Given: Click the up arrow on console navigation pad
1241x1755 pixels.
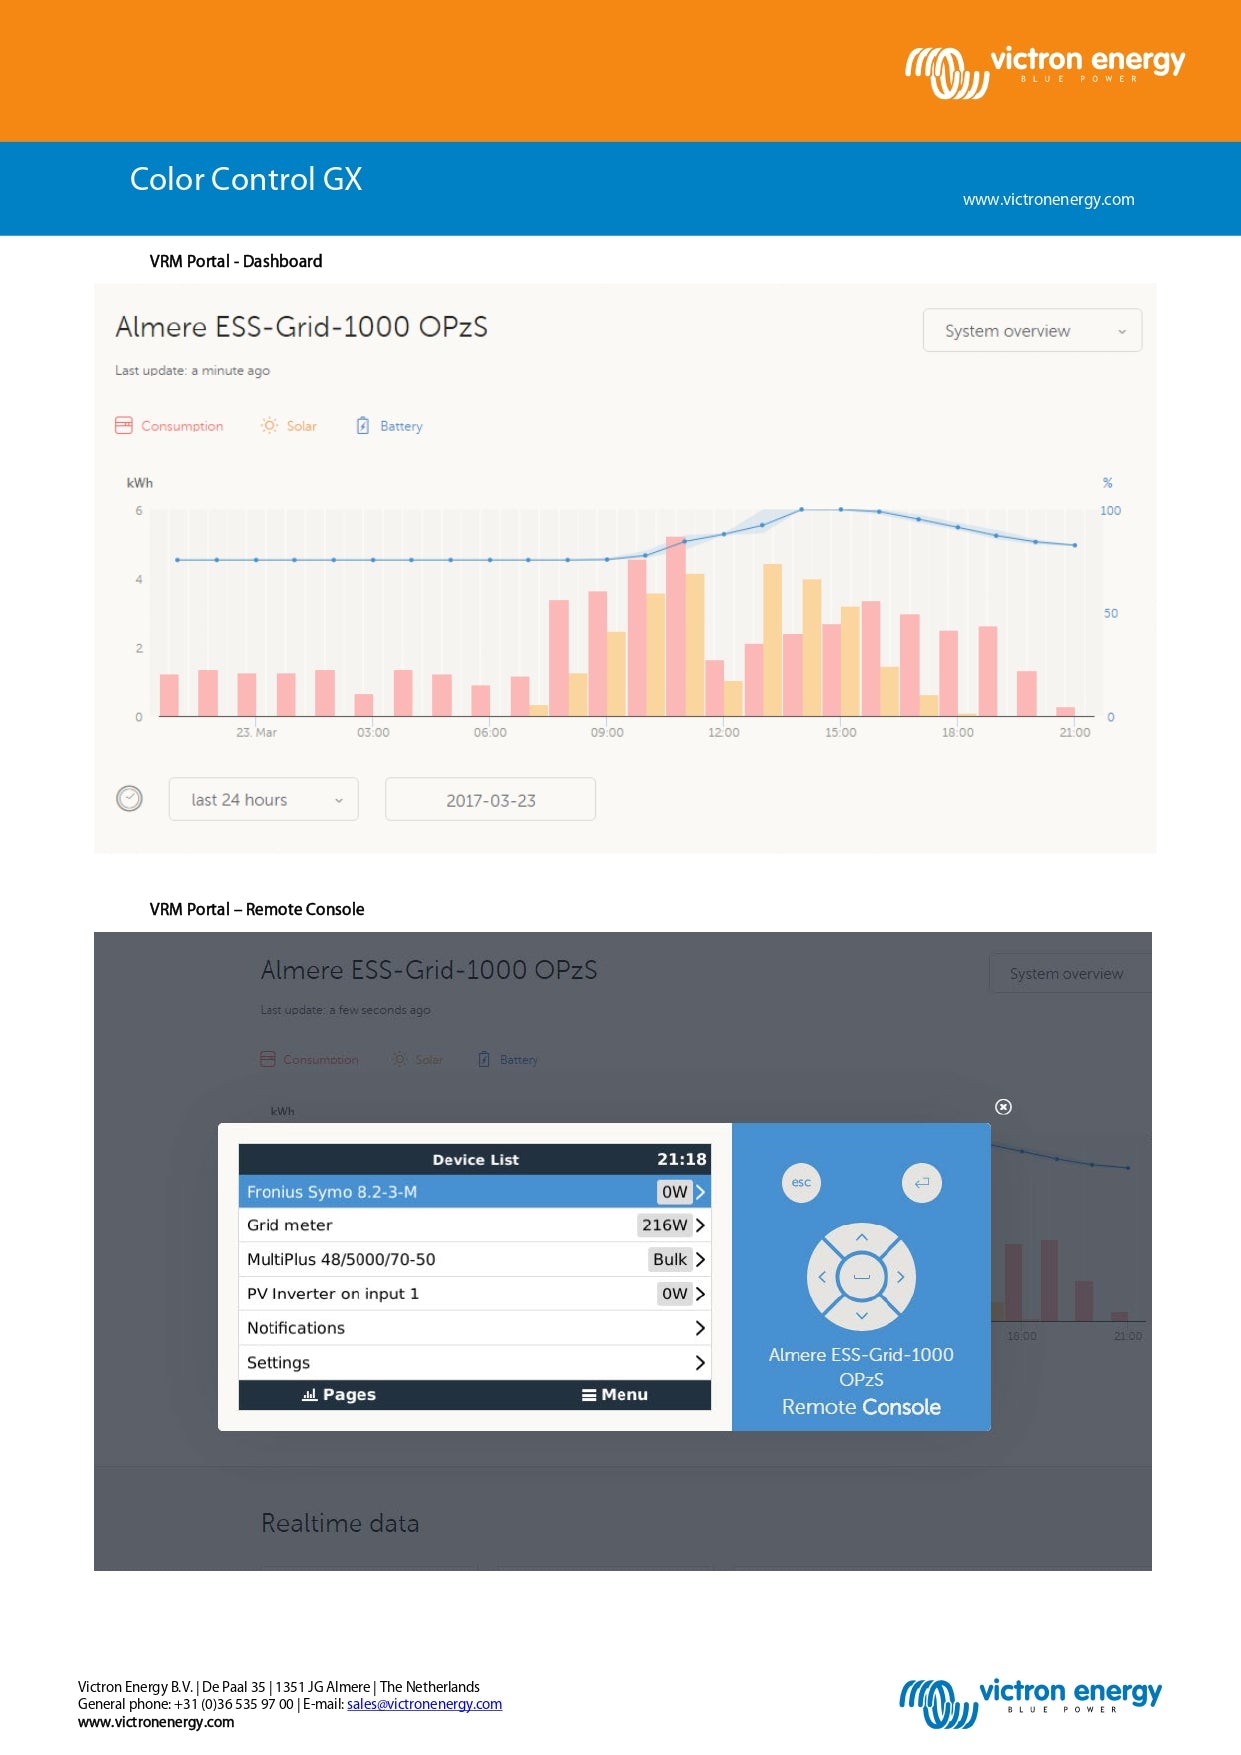Looking at the screenshot, I should pos(861,1238).
